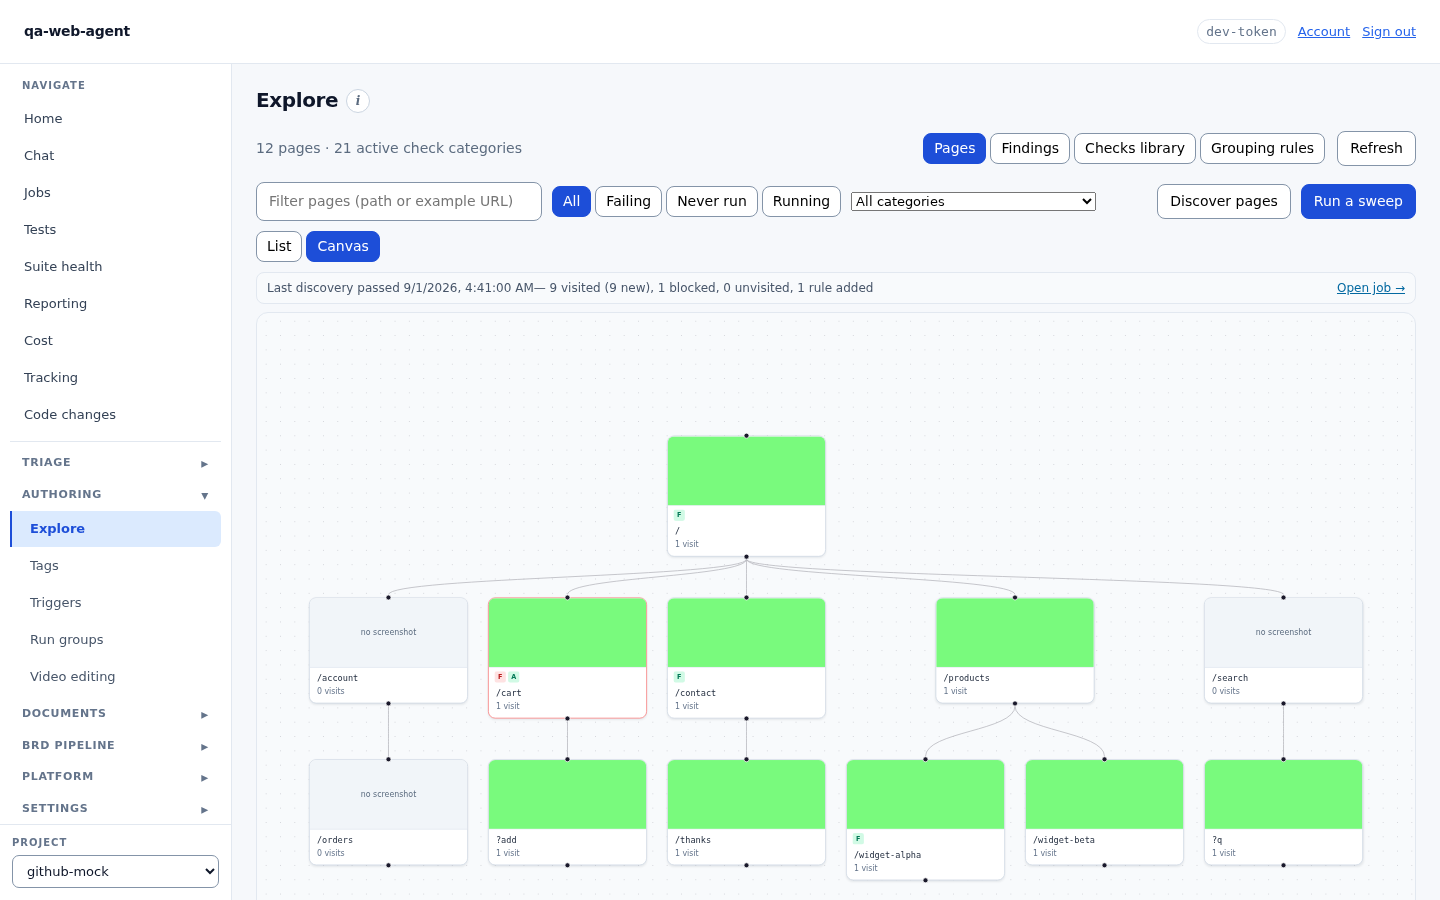Image resolution: width=1440 pixels, height=900 pixels.
Task: Click the info icon beside Explore heading
Action: coord(358,101)
